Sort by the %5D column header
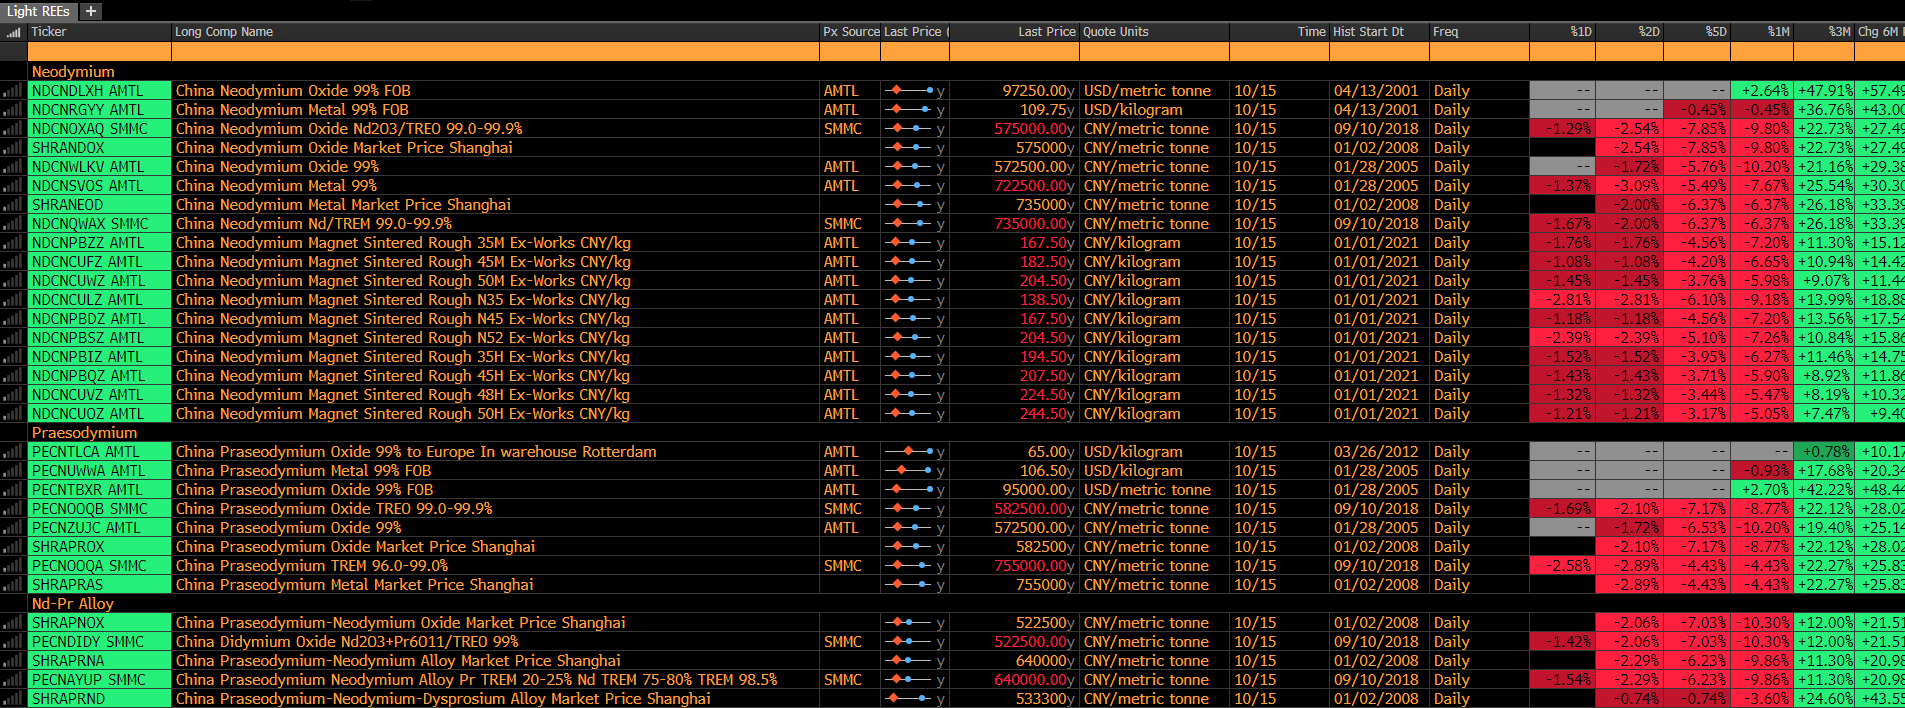The height and width of the screenshot is (708, 1905). (x=1696, y=32)
